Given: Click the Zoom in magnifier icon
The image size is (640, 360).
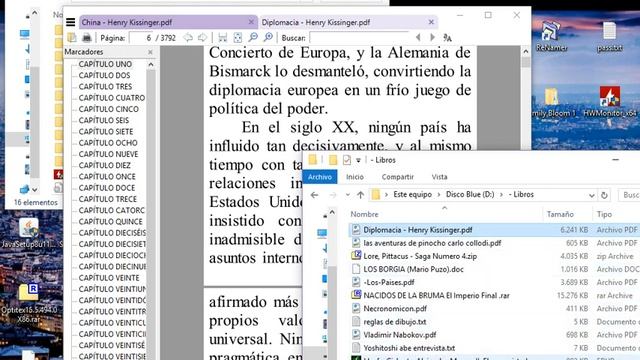Looking at the screenshot, I should coord(268,38).
